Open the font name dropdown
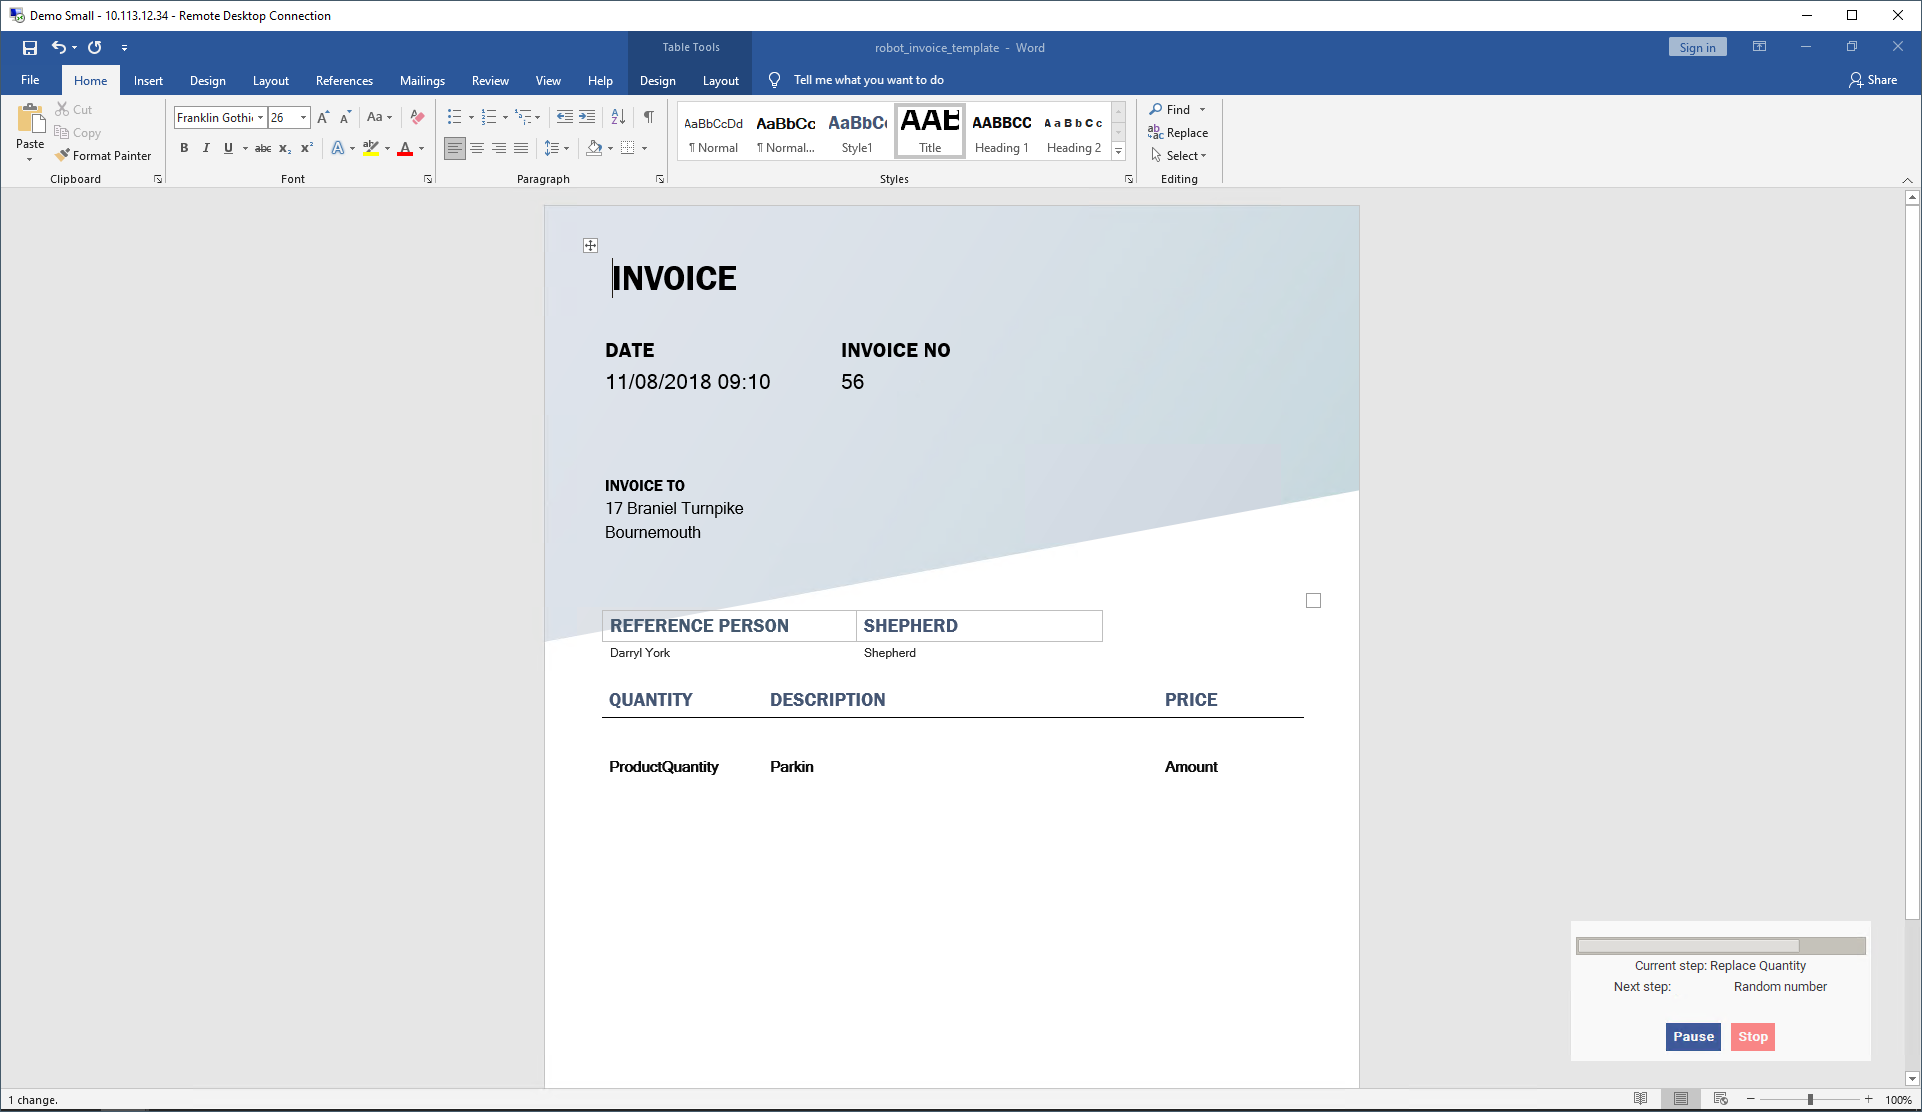 260,117
